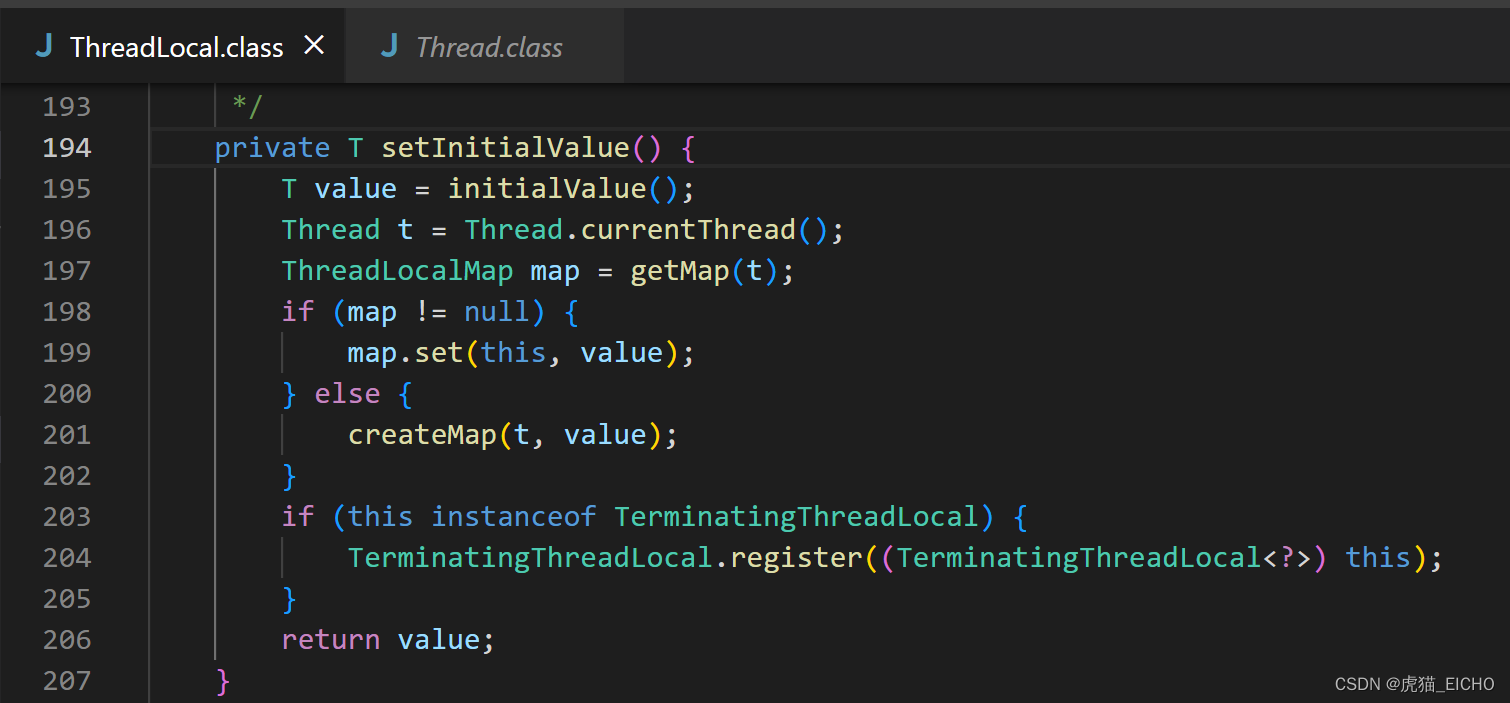This screenshot has width=1510, height=703.
Task: Click map.set on line 199
Action: point(406,353)
